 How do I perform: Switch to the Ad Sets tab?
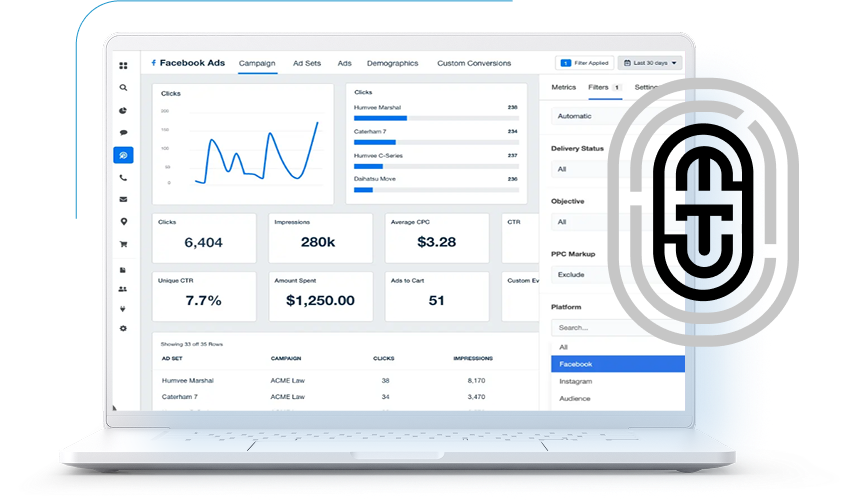pos(307,63)
